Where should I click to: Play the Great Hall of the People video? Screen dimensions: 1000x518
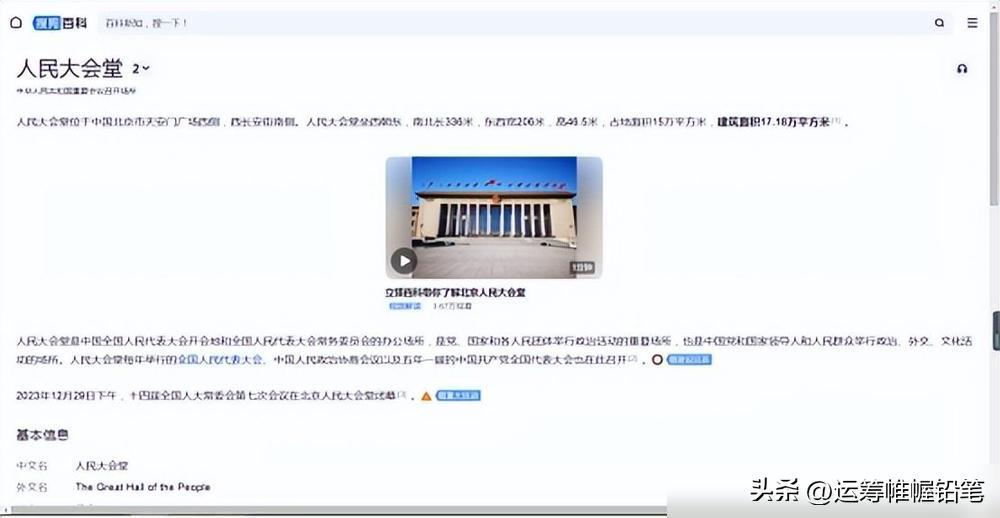coord(403,261)
